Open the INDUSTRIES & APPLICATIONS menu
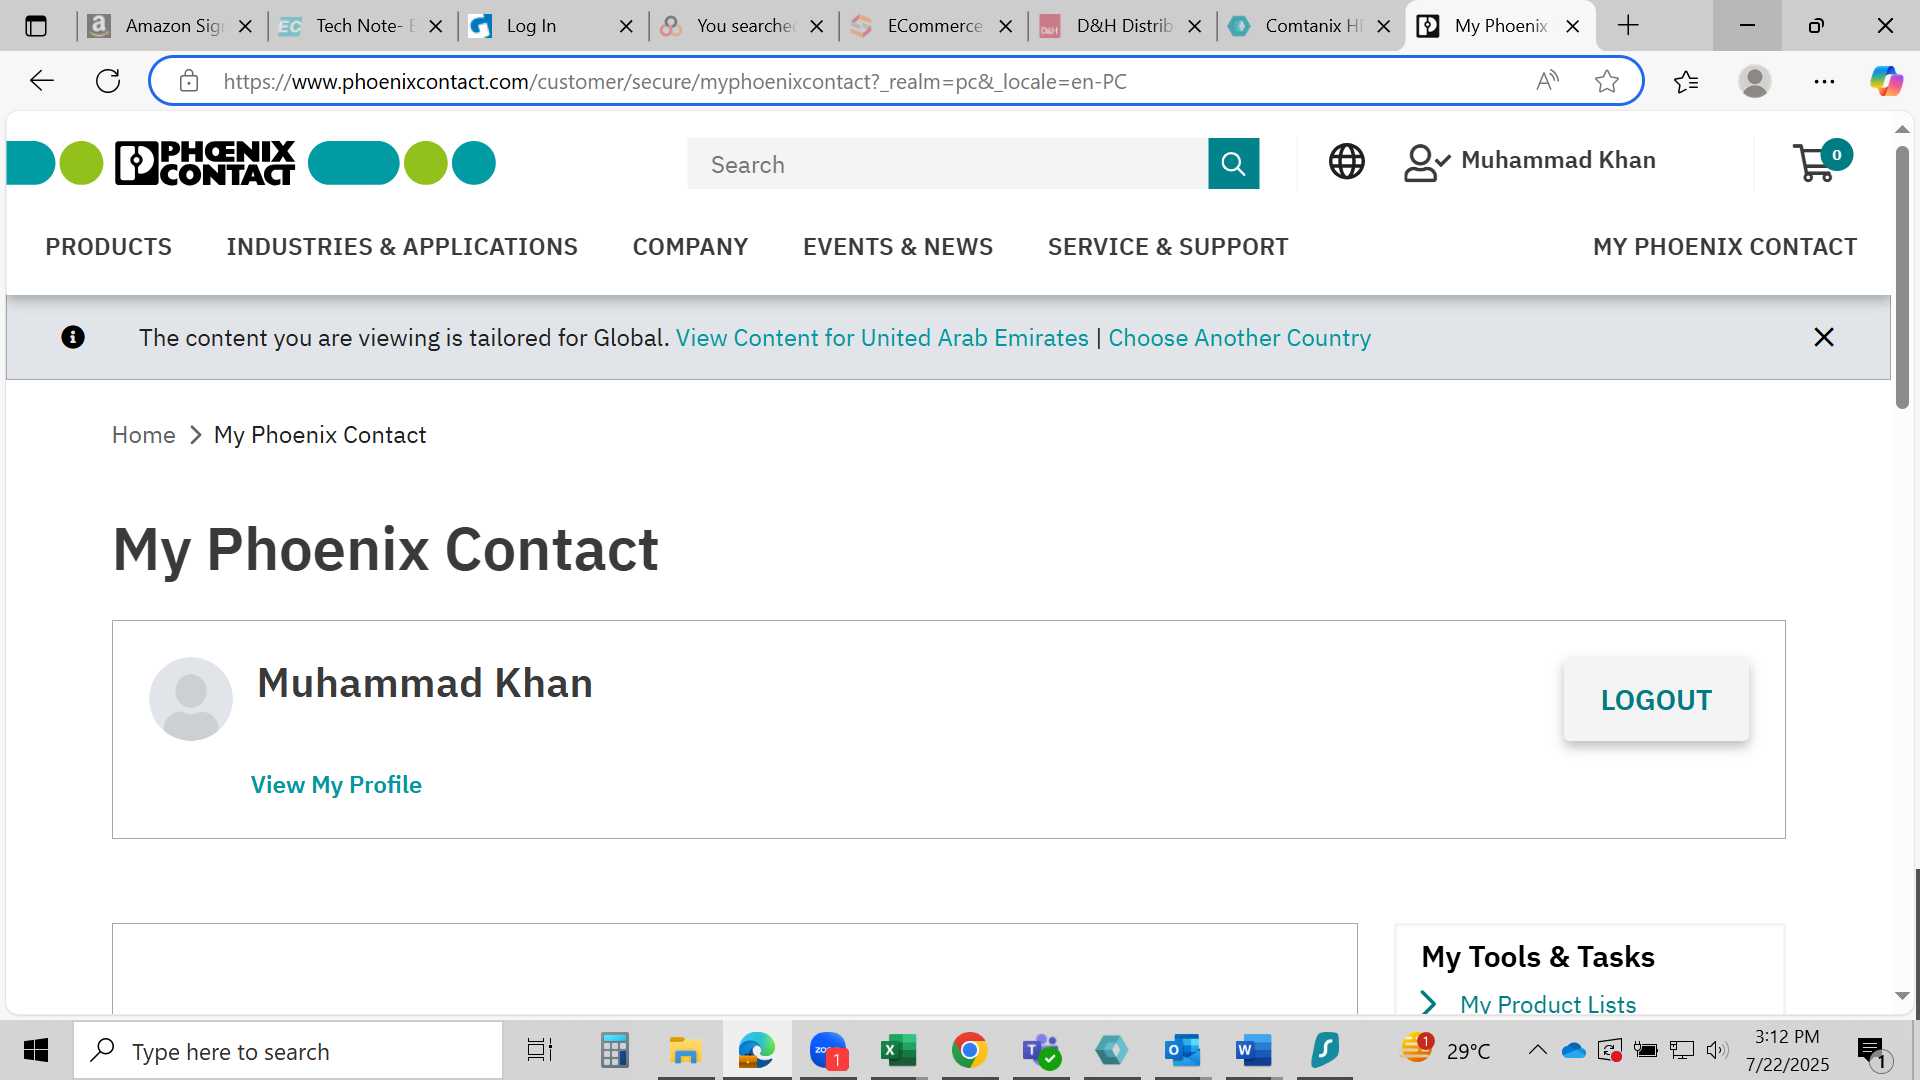This screenshot has width=1920, height=1080. click(402, 247)
